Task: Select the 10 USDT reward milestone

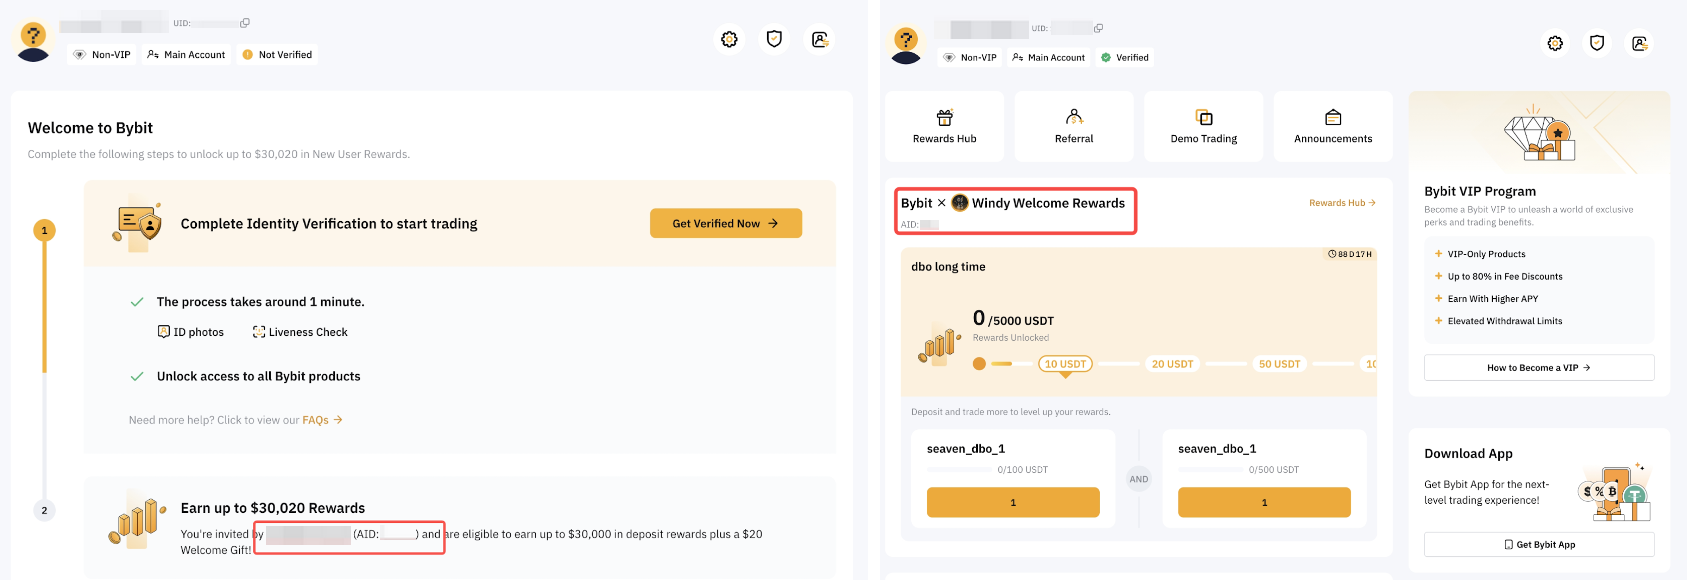Action: tap(1065, 364)
